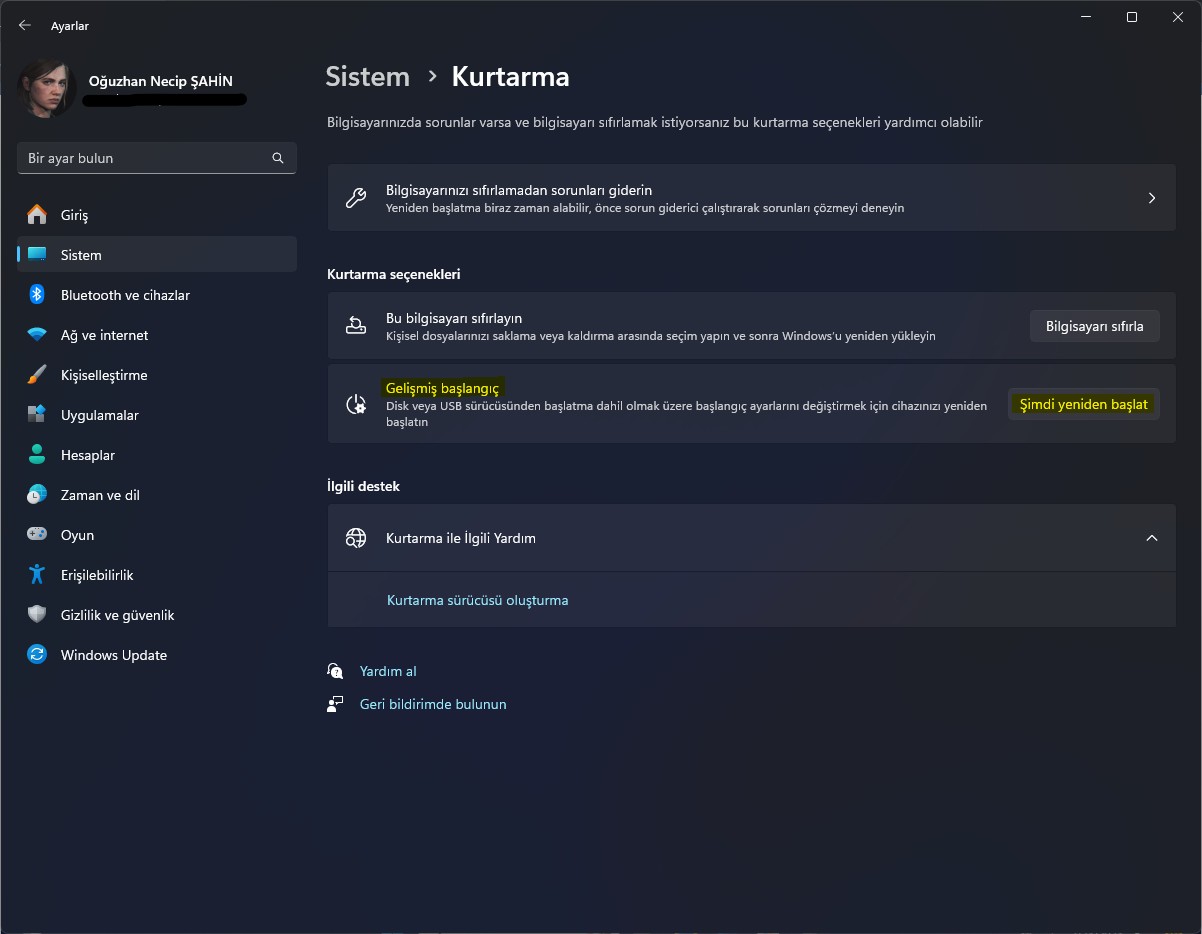Open Kurtarma sürücüsü oluşturma link
This screenshot has height=934, width=1202.
(x=477, y=600)
